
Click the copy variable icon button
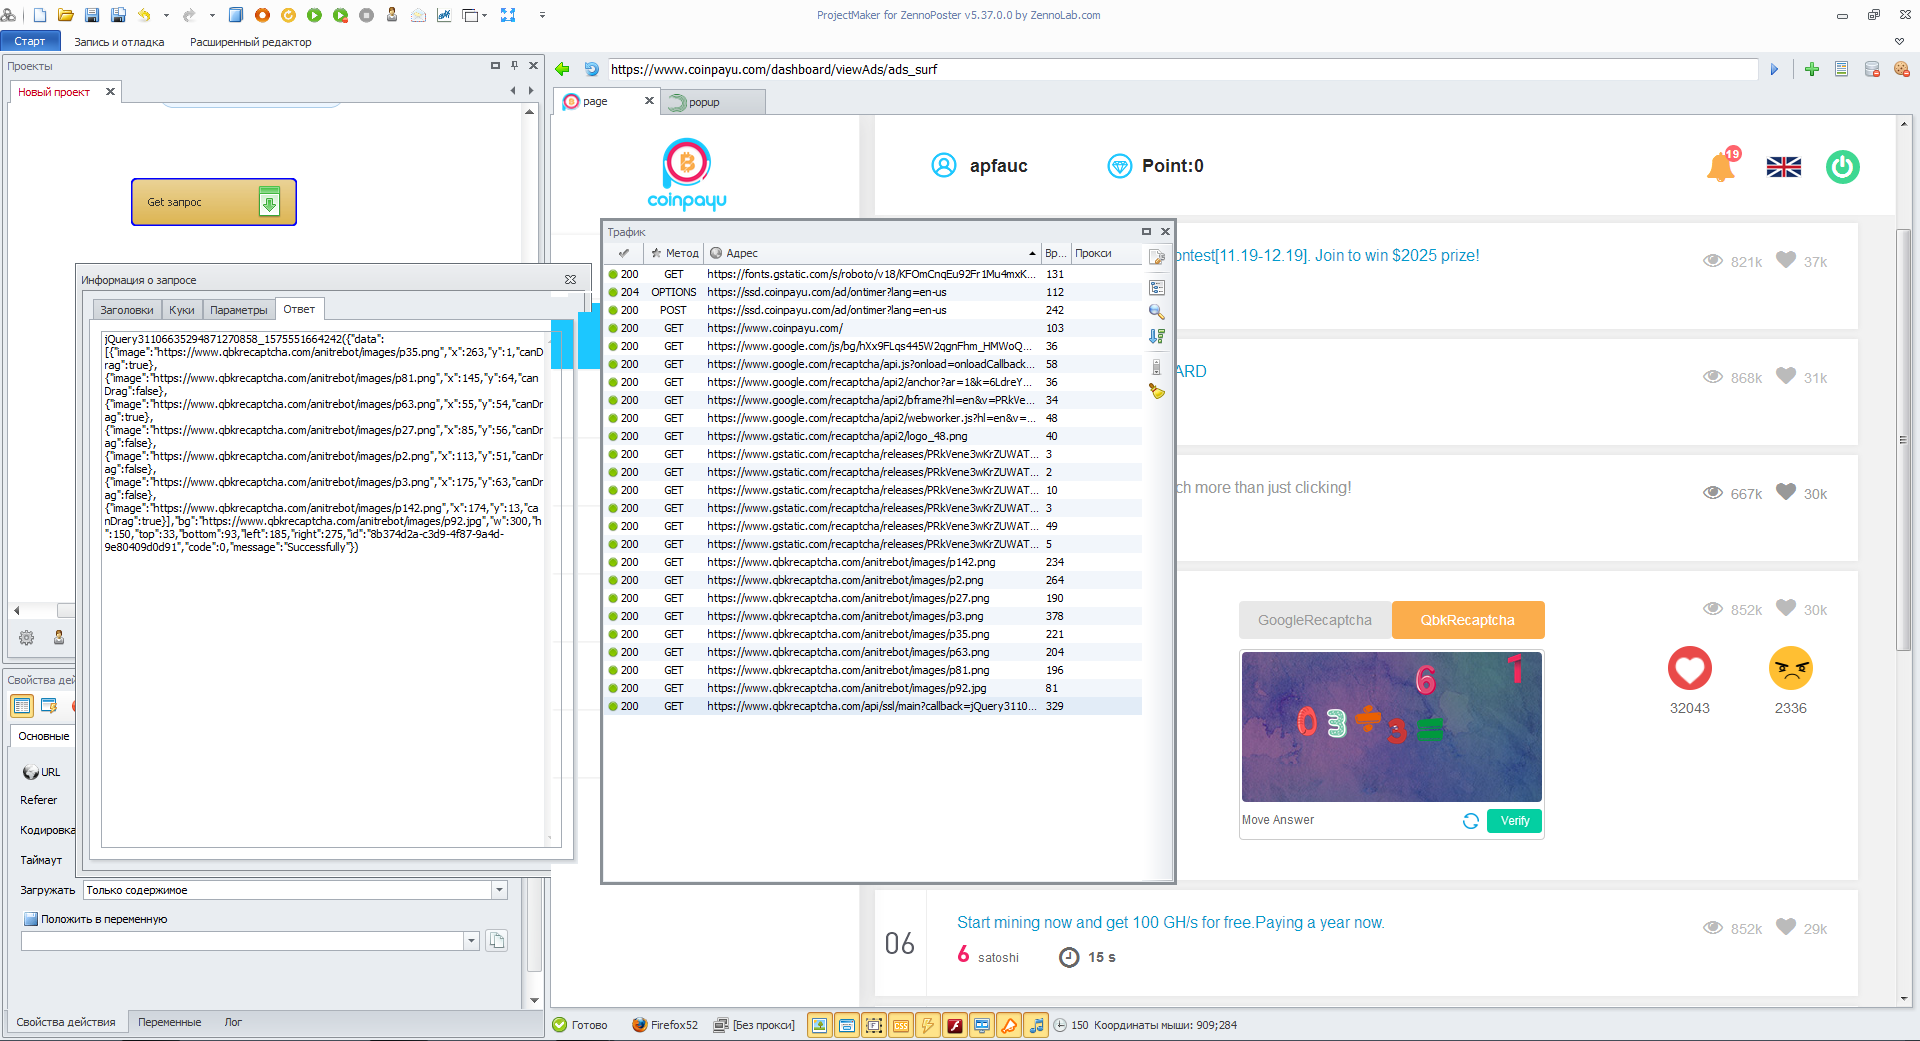tap(496, 941)
